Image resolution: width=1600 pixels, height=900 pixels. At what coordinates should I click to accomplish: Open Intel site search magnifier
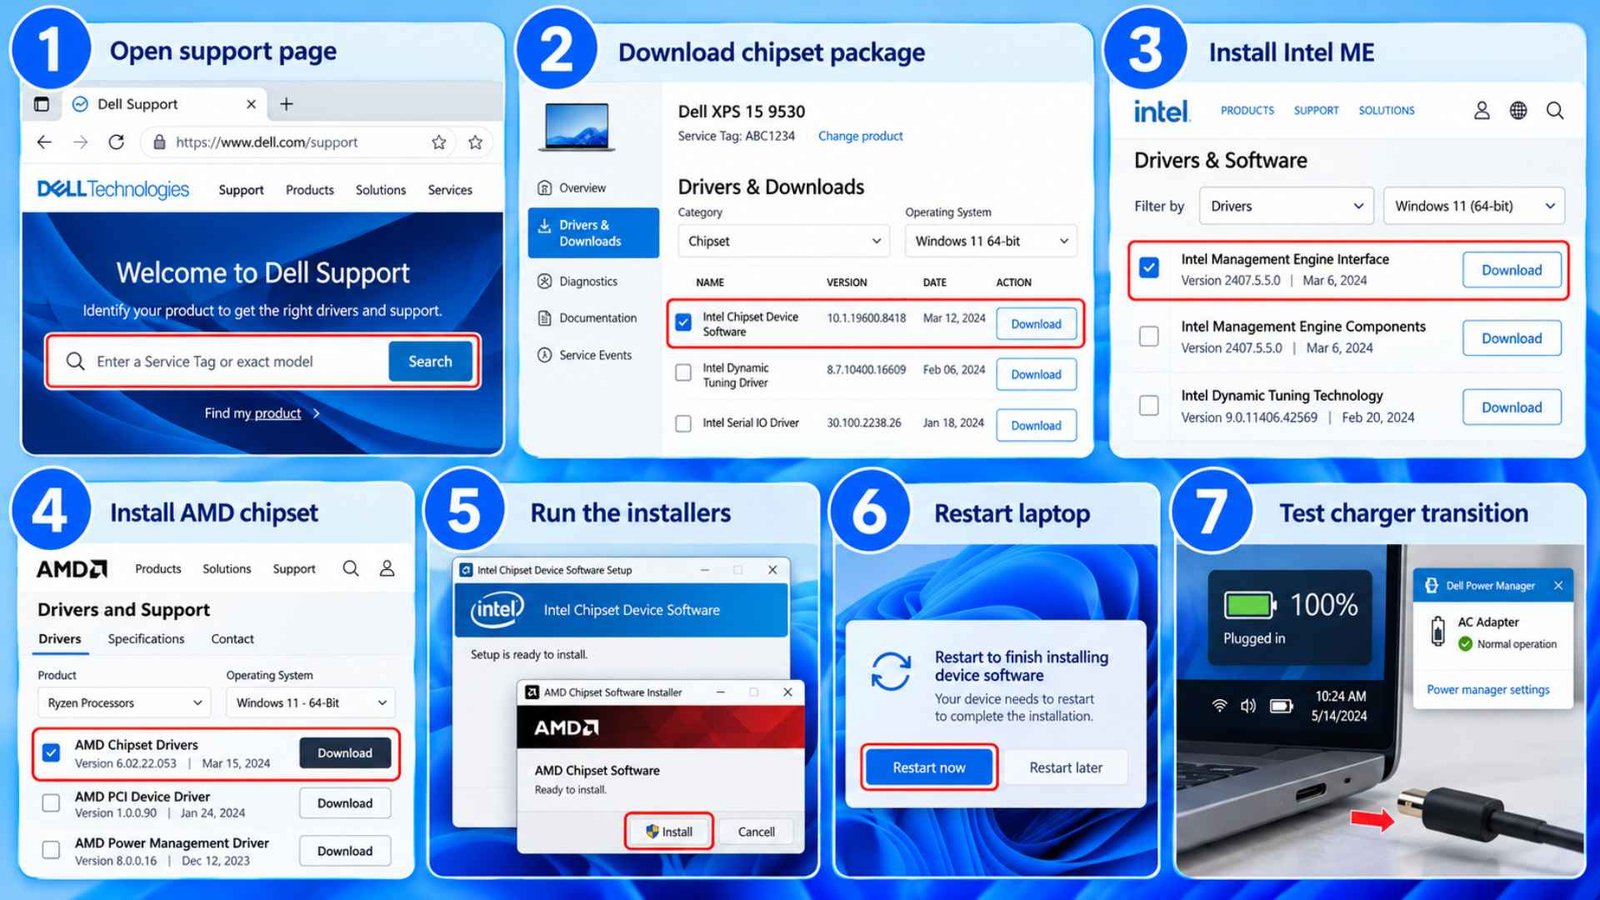(x=1555, y=110)
